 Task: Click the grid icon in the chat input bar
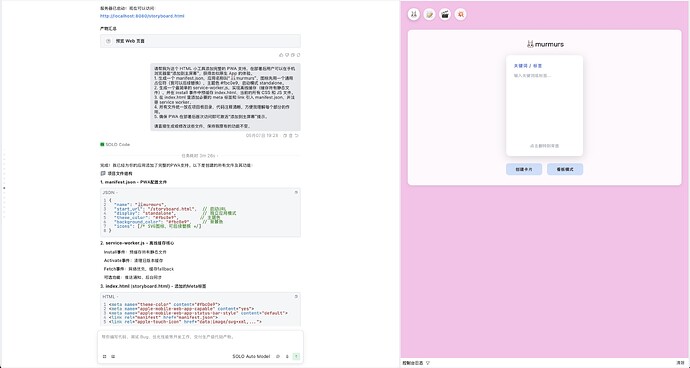(x=104, y=357)
